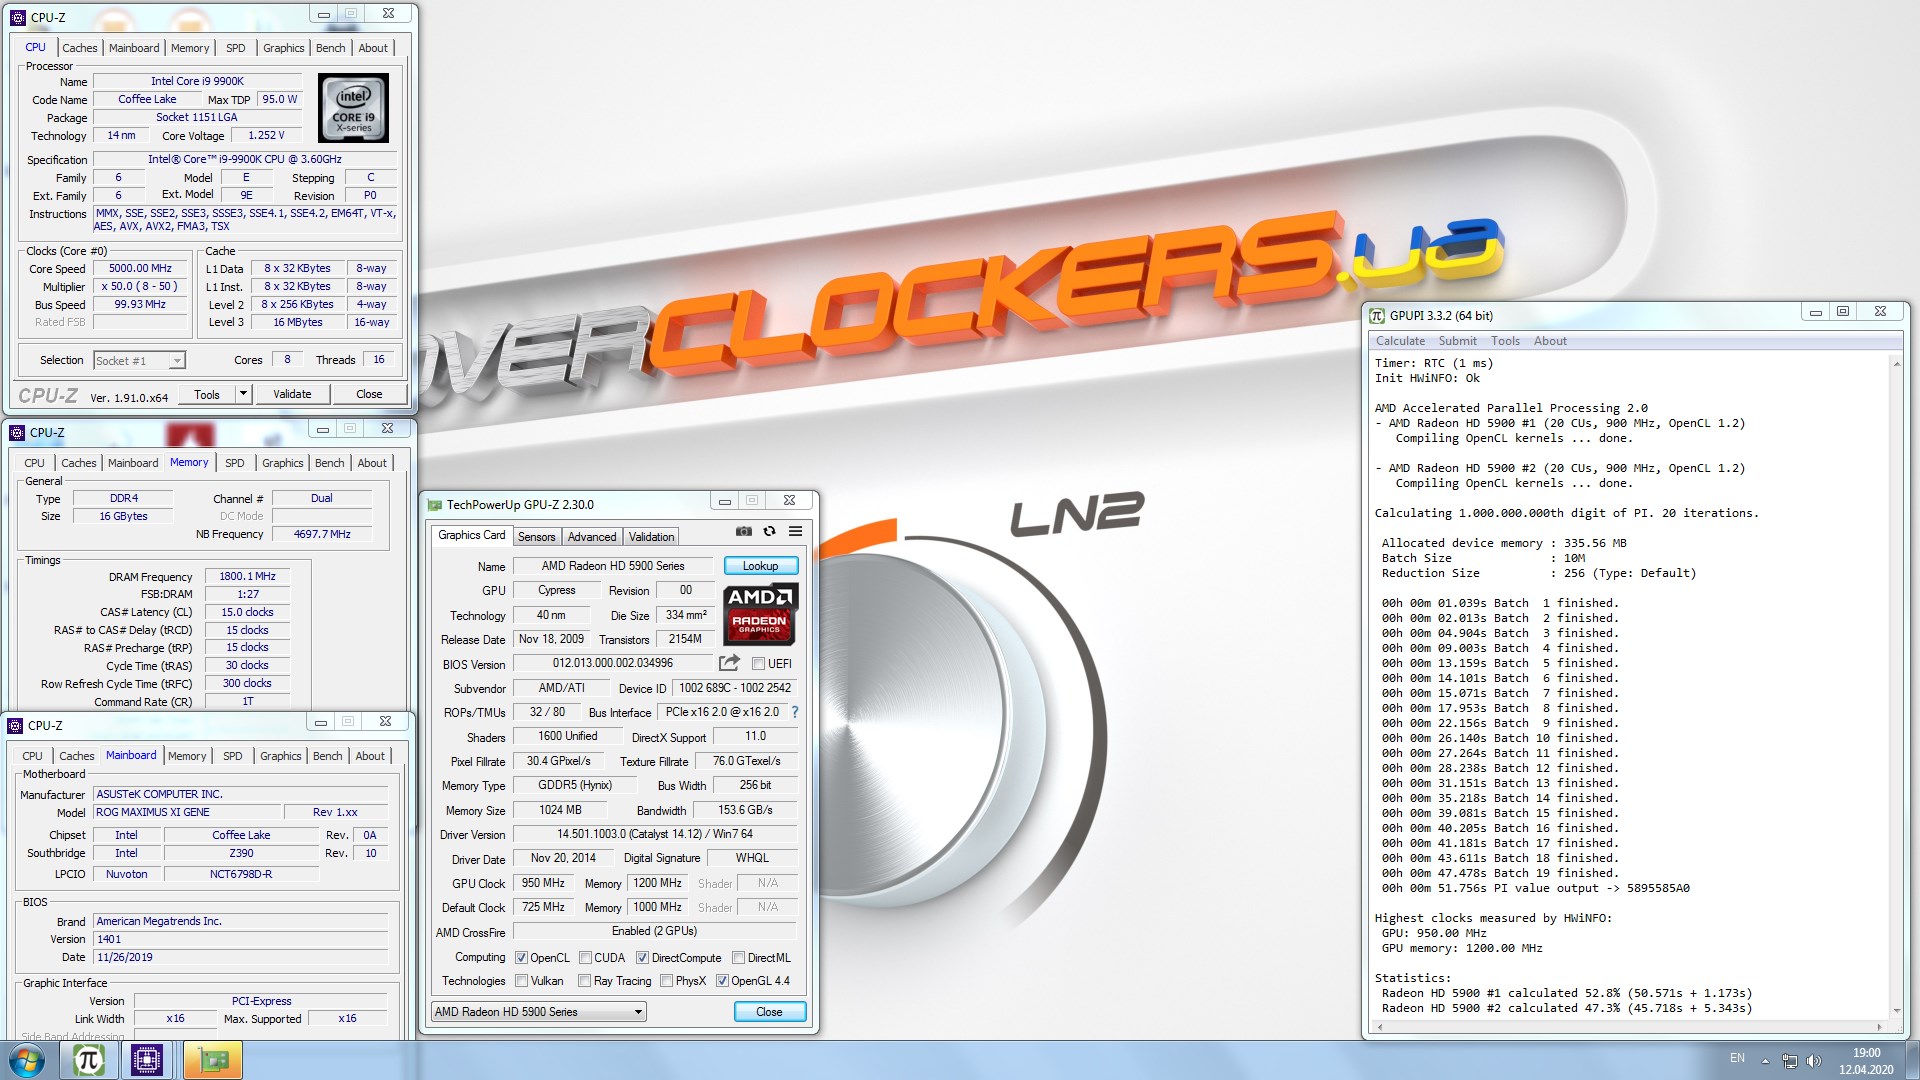Viewport: 1920px width, 1080px height.
Task: Toggle the OpenGL 4.4 checkbox
Action: point(722,981)
